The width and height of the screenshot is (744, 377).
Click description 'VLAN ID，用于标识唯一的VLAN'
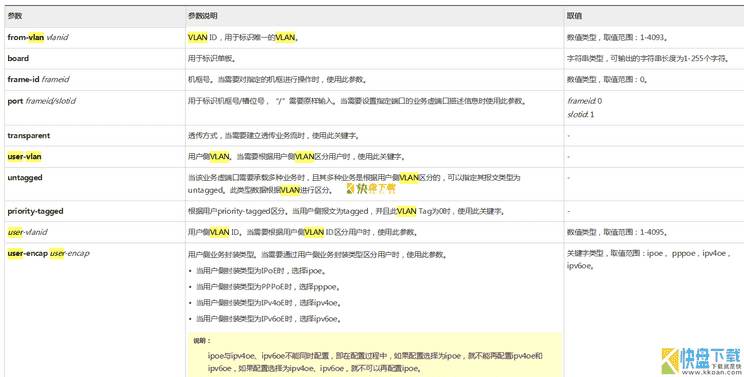point(243,37)
